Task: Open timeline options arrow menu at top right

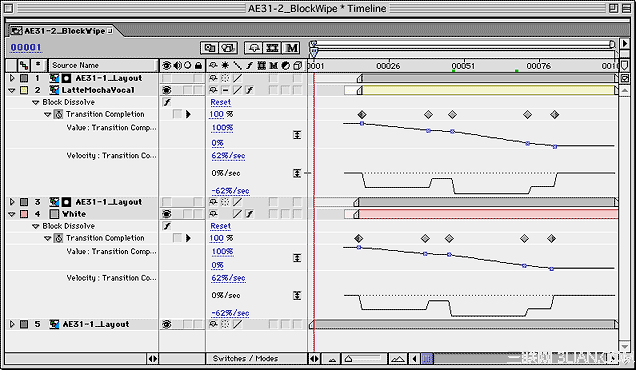Action: (625, 44)
